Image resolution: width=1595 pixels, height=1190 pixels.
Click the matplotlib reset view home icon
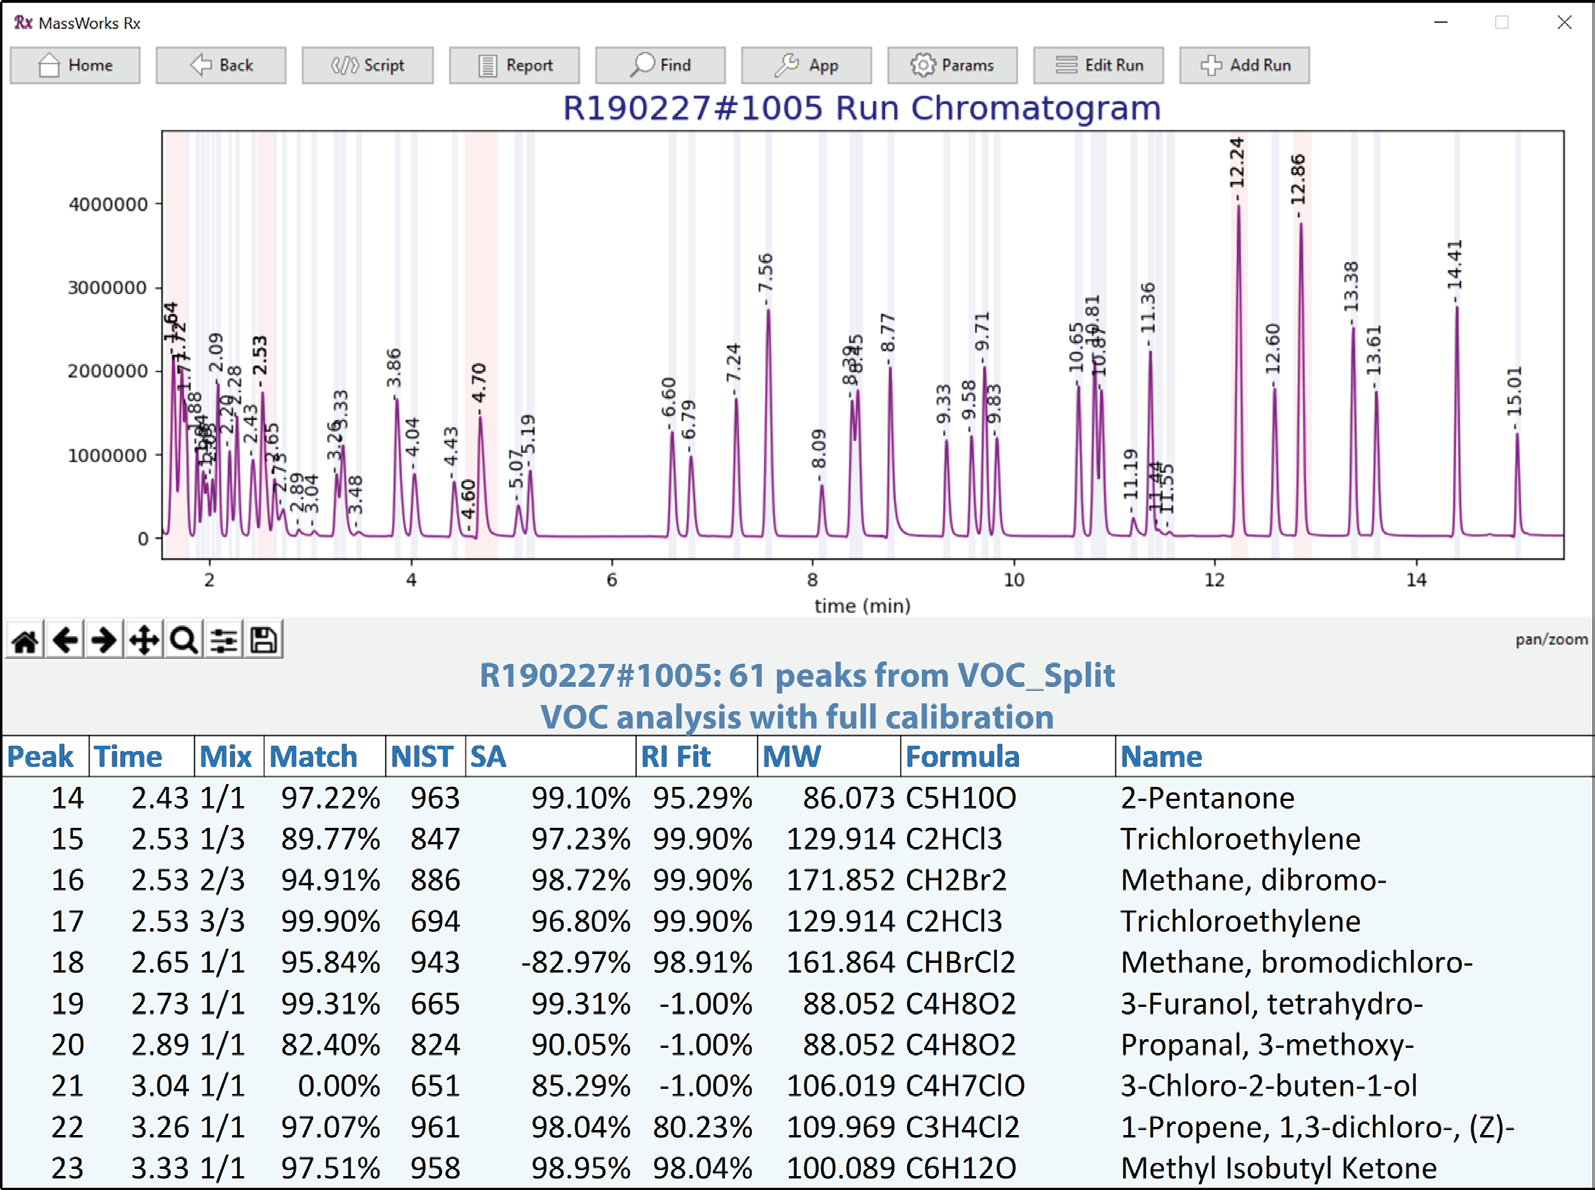pyautogui.click(x=25, y=640)
